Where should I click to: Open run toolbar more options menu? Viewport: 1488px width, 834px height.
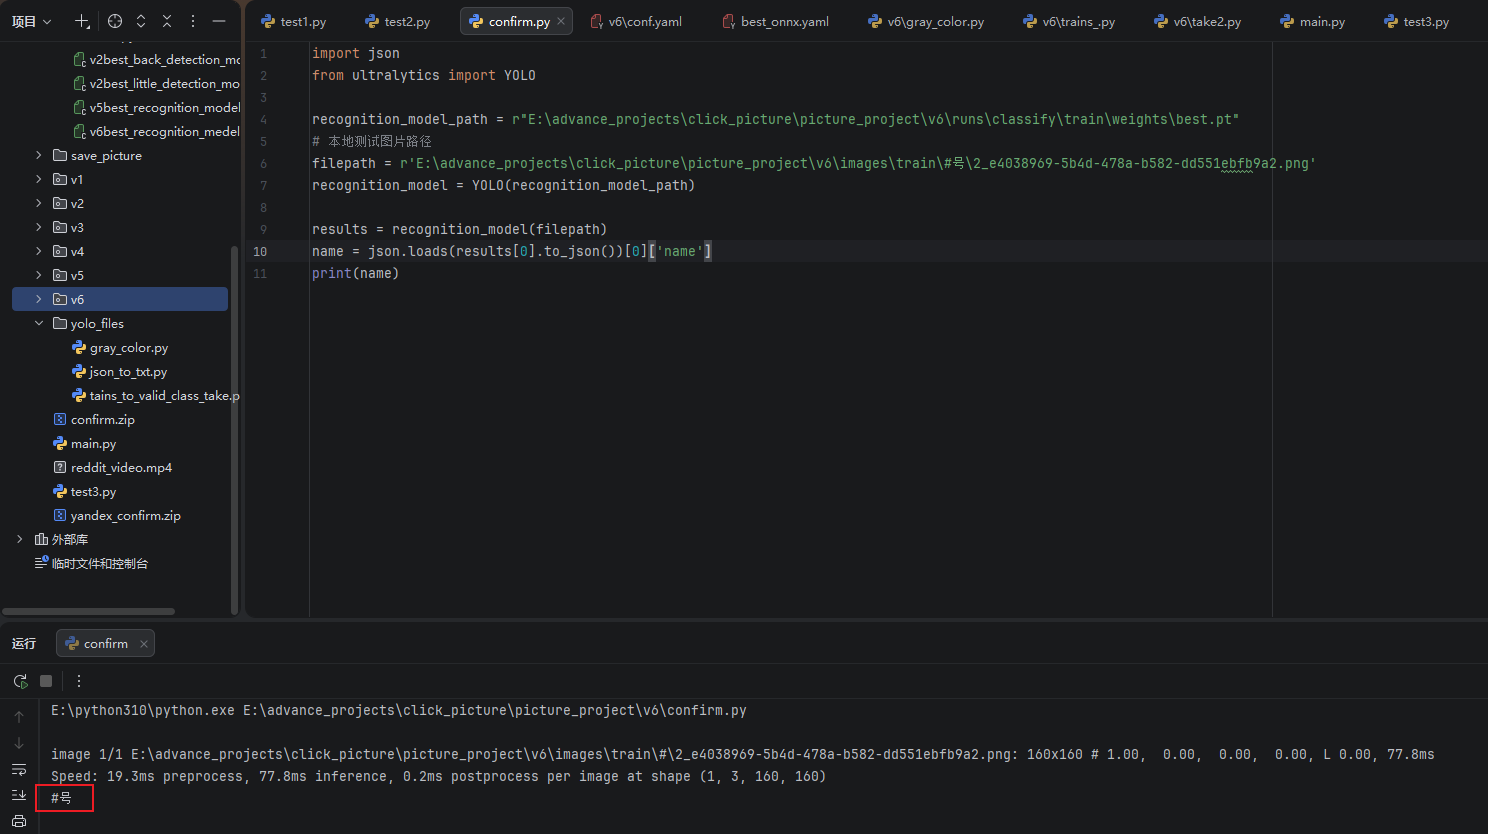(x=79, y=681)
